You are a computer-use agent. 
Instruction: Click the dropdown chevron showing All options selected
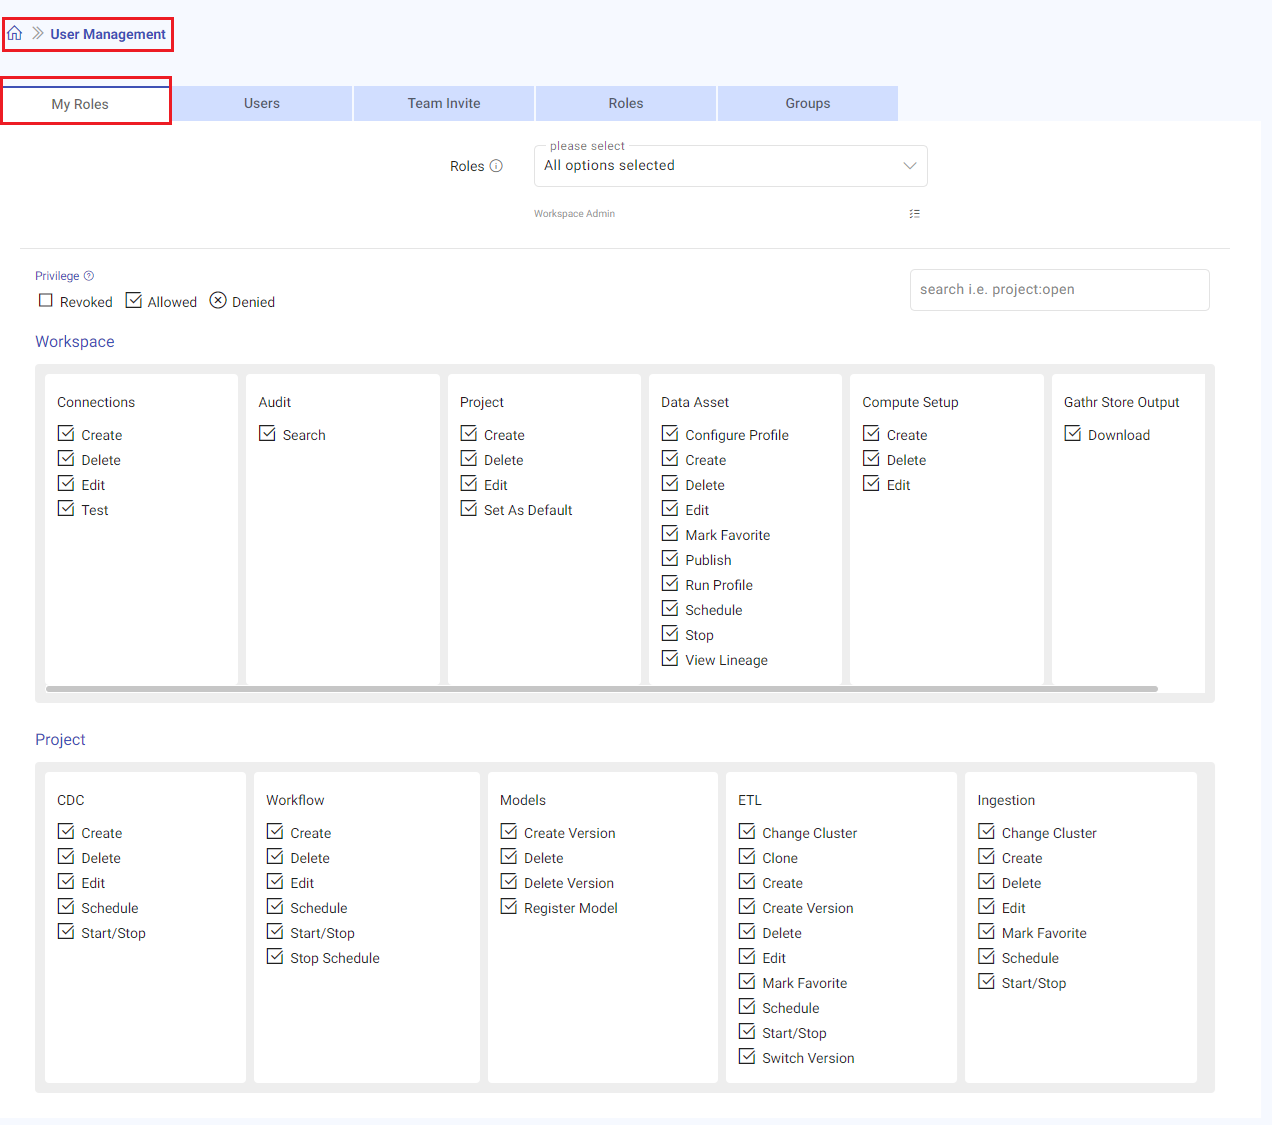point(909,165)
